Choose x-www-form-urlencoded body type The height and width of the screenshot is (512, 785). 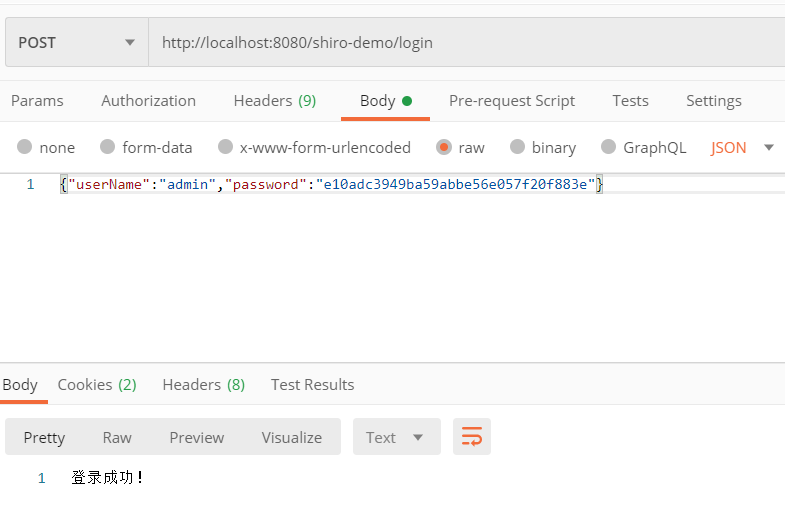pos(226,147)
